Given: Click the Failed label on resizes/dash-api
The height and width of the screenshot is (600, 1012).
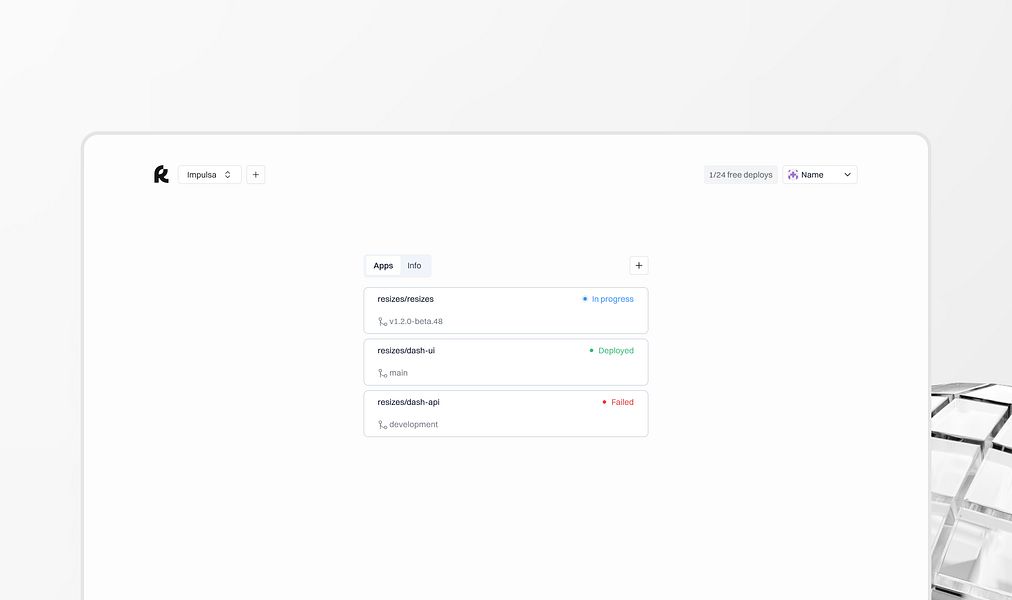Looking at the screenshot, I should click(622, 402).
